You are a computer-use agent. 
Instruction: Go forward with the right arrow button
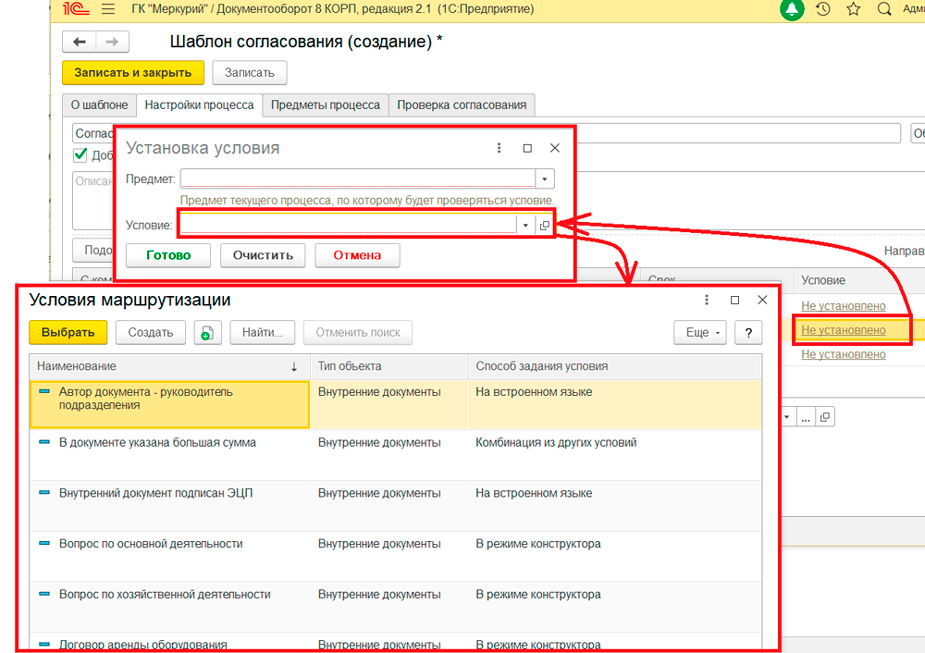(112, 42)
